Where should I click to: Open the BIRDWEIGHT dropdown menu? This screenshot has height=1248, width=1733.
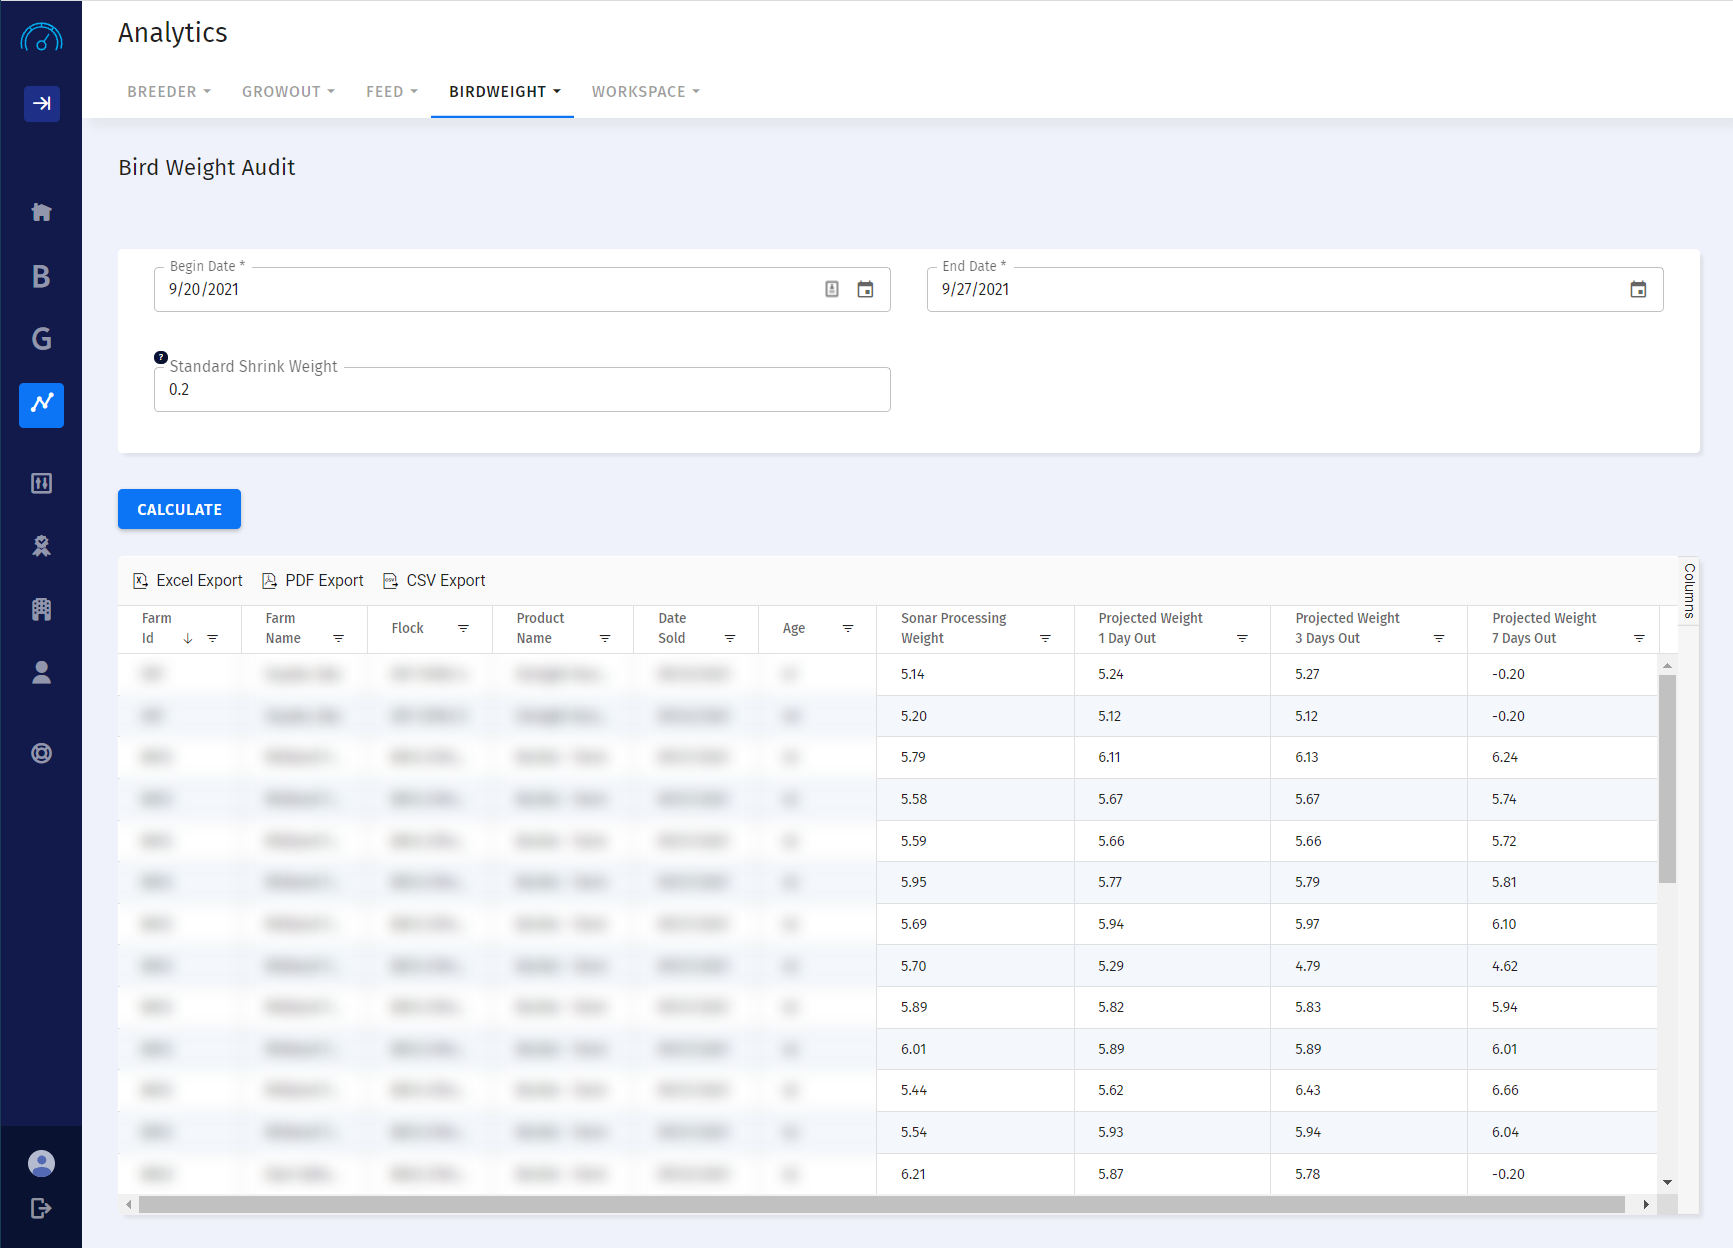pos(504,91)
